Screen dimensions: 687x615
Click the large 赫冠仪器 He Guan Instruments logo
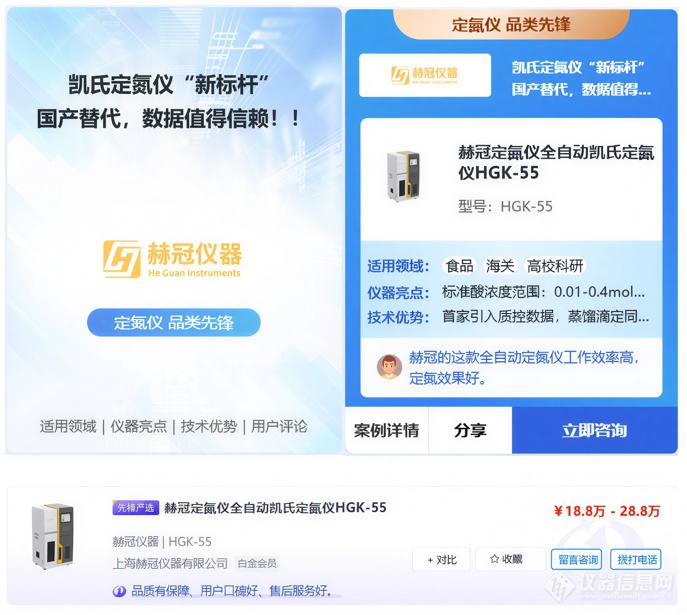coord(172,259)
